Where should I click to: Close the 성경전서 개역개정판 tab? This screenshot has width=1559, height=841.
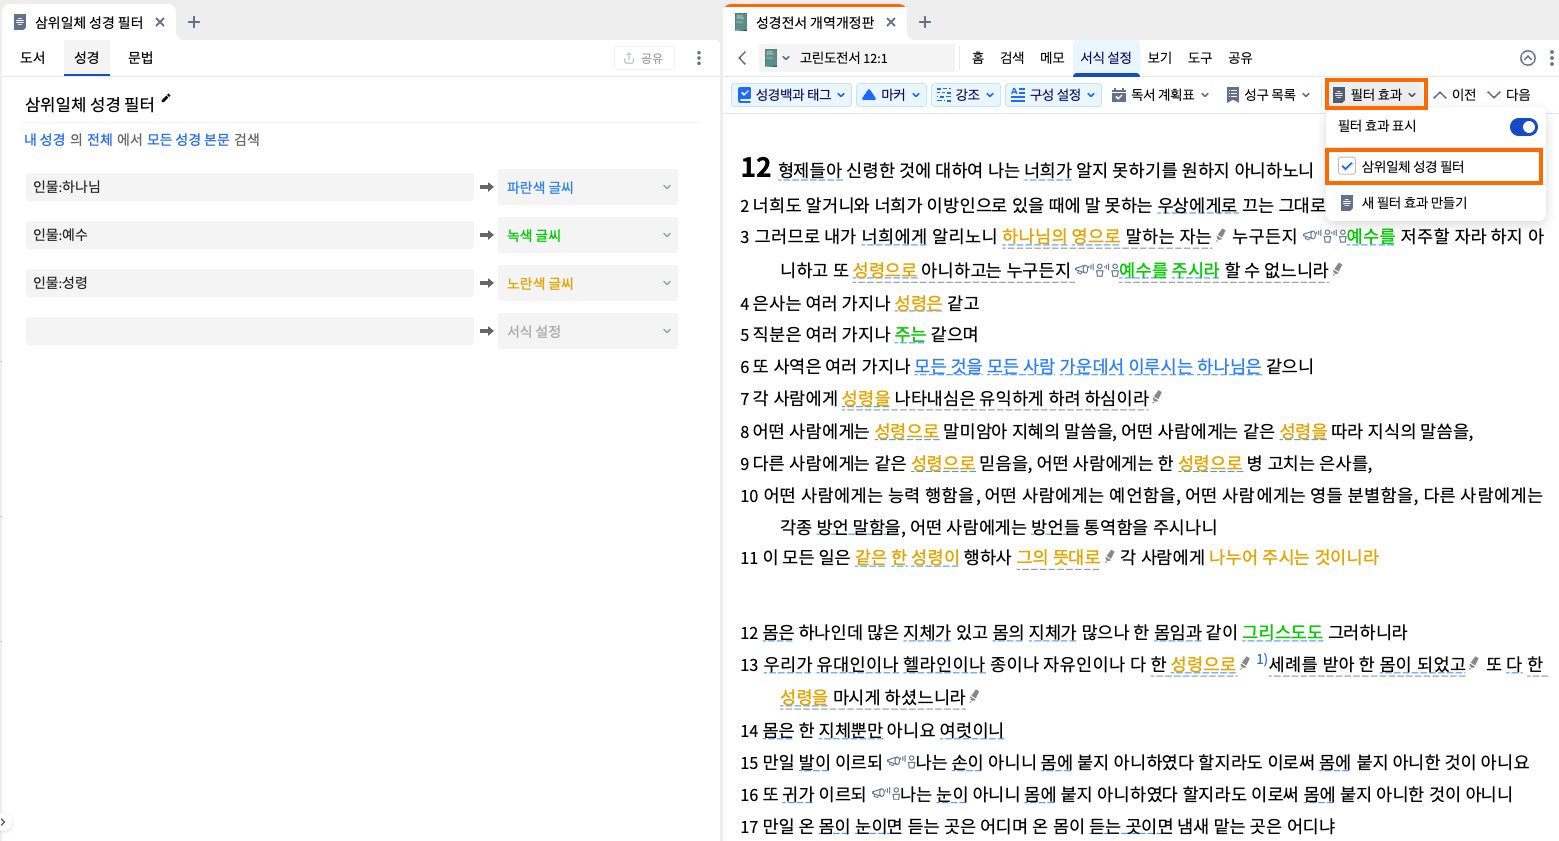[891, 22]
